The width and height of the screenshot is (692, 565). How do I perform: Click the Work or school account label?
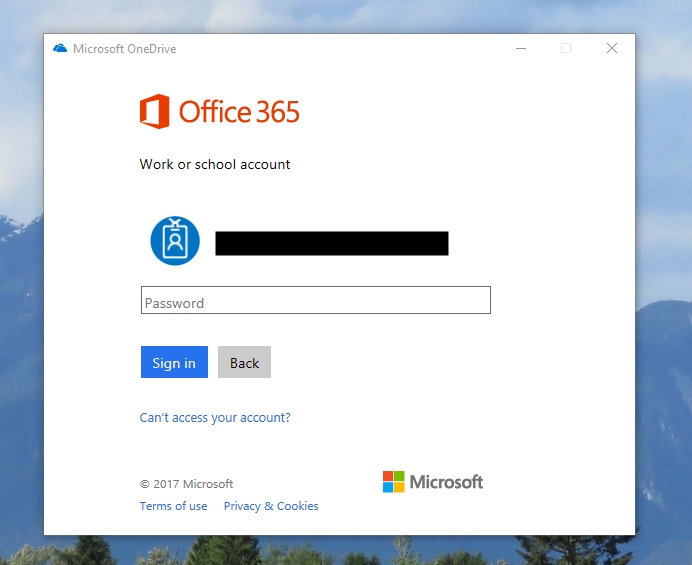click(215, 164)
